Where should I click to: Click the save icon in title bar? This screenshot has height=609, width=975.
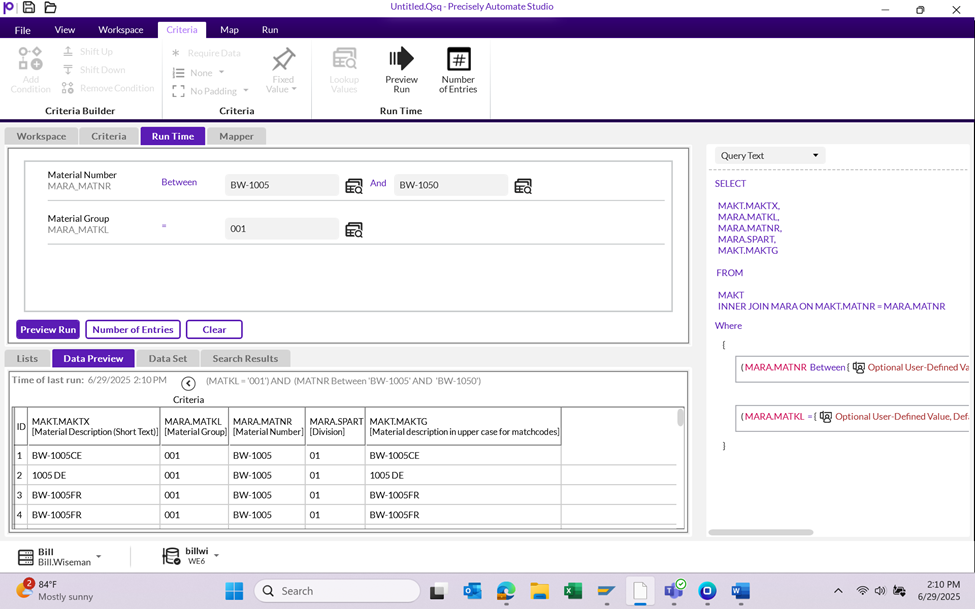[29, 8]
